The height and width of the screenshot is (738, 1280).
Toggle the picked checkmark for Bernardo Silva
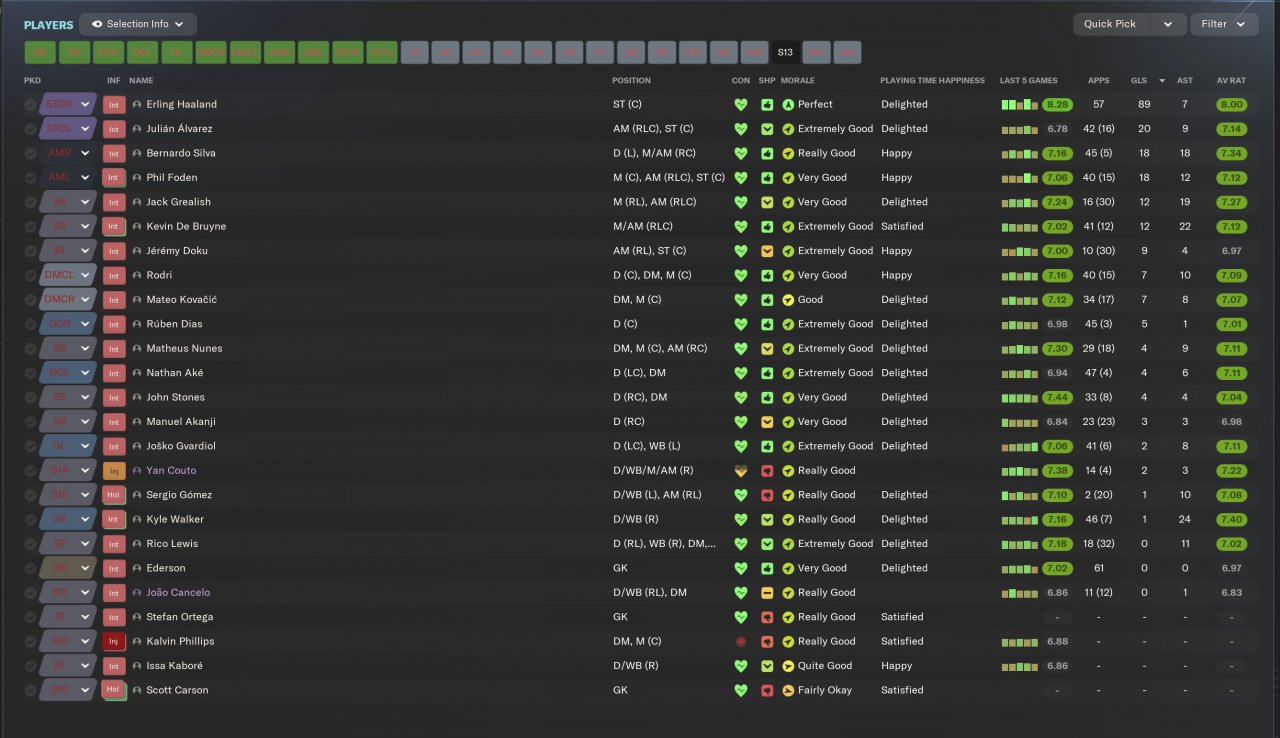tap(30, 153)
